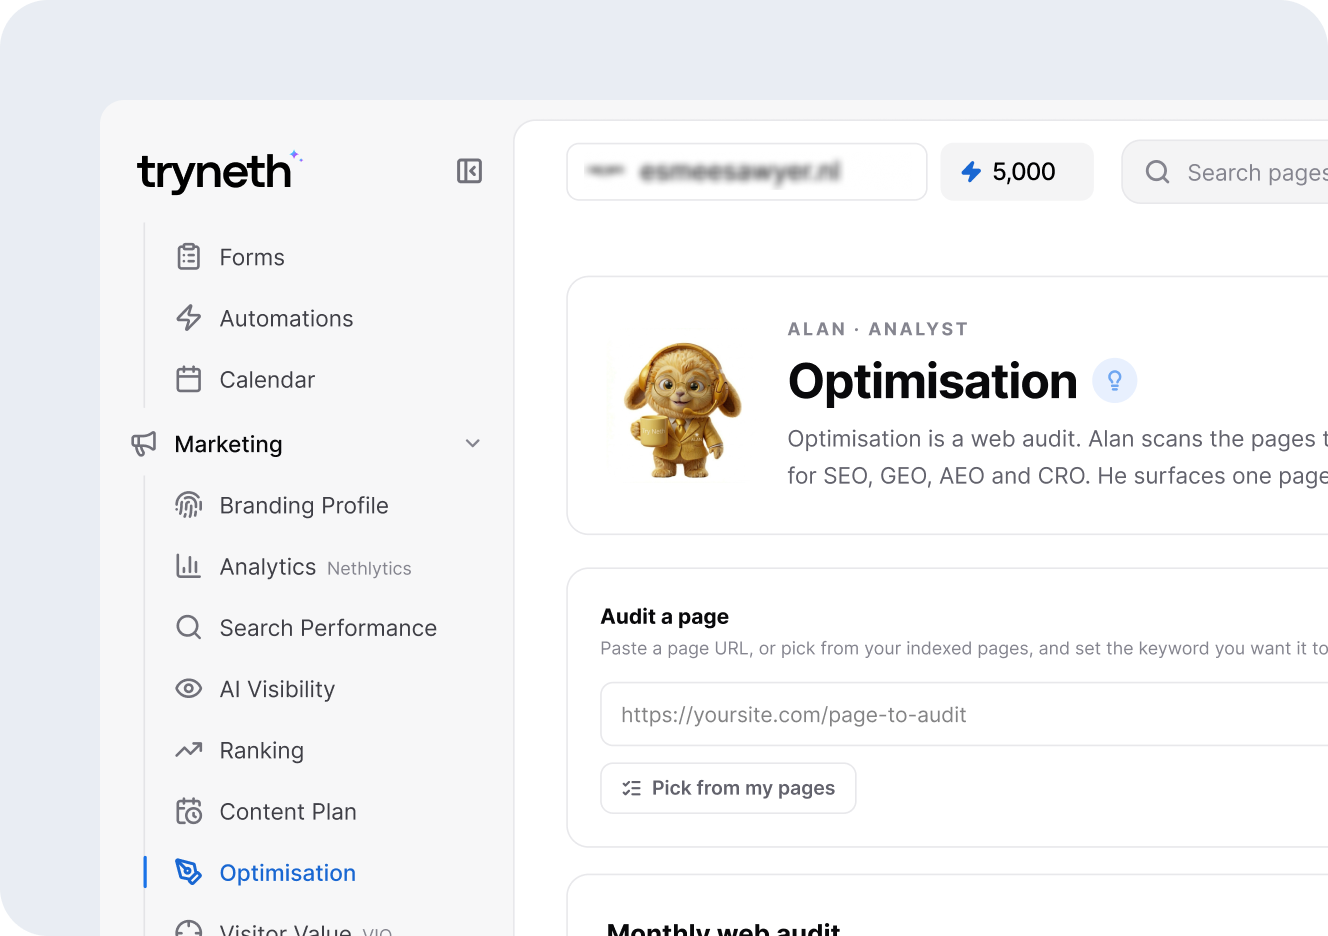Click the Search Performance magnifier icon
Image resolution: width=1328 pixels, height=936 pixels.
(189, 627)
